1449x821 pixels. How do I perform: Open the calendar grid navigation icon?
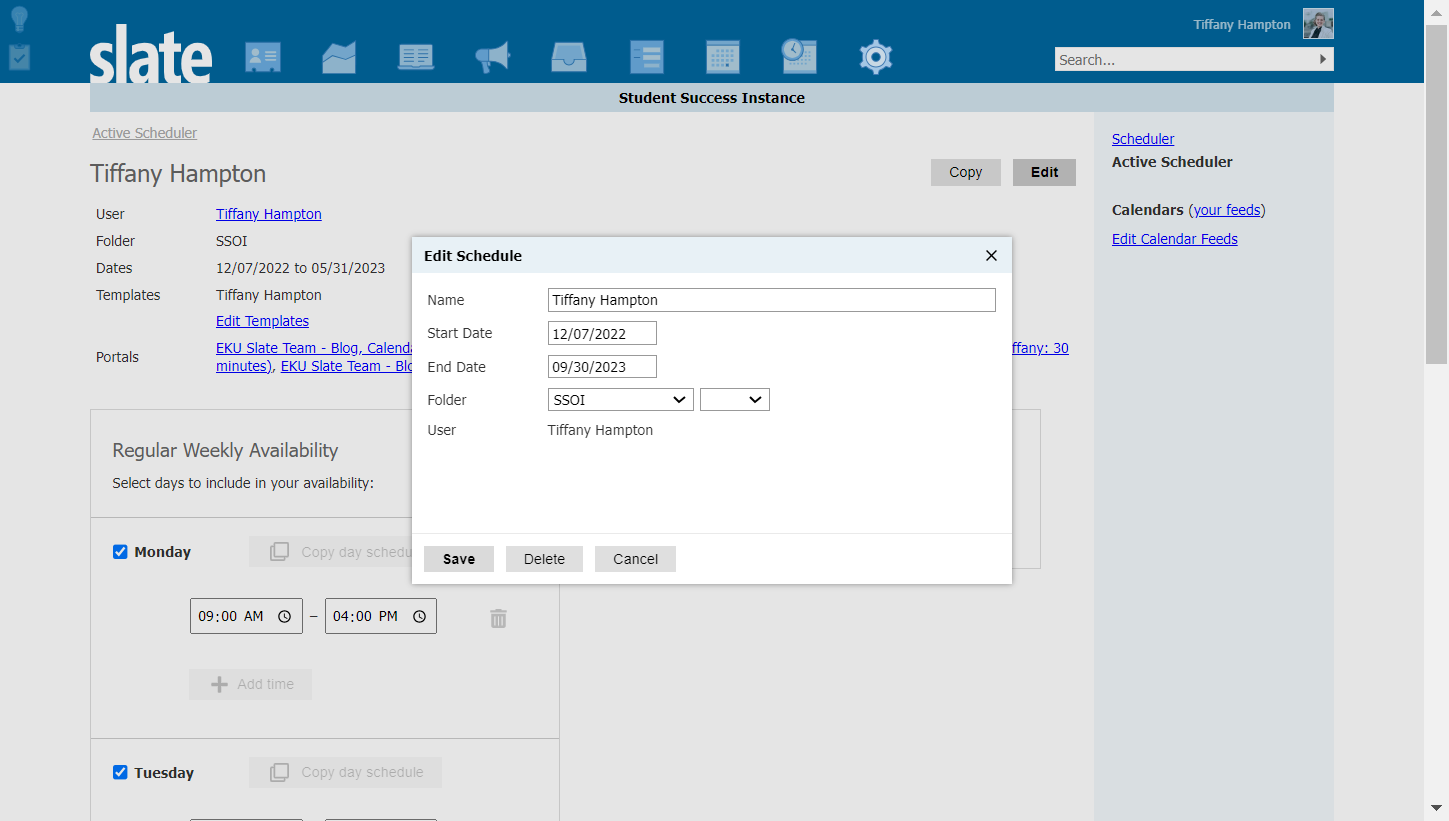point(723,57)
